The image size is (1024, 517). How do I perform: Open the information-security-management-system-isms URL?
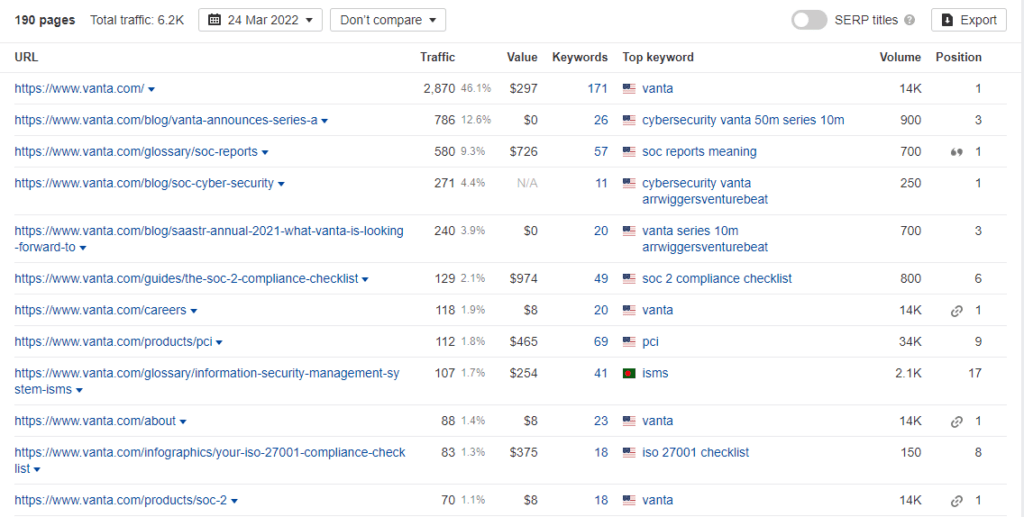click(207, 381)
